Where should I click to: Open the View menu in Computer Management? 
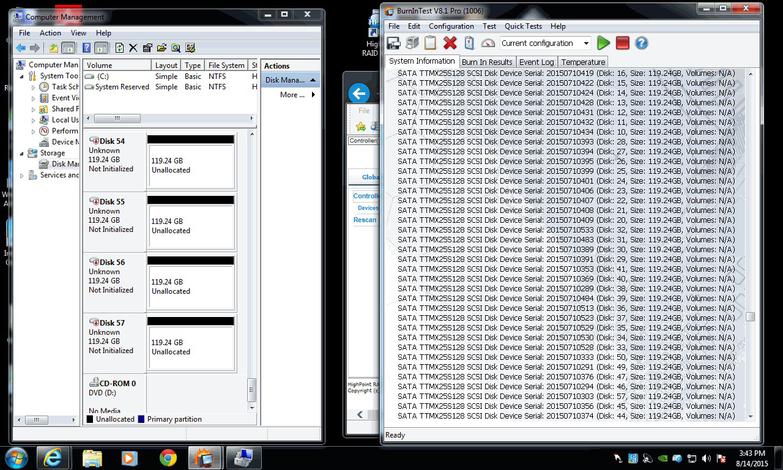(x=78, y=33)
